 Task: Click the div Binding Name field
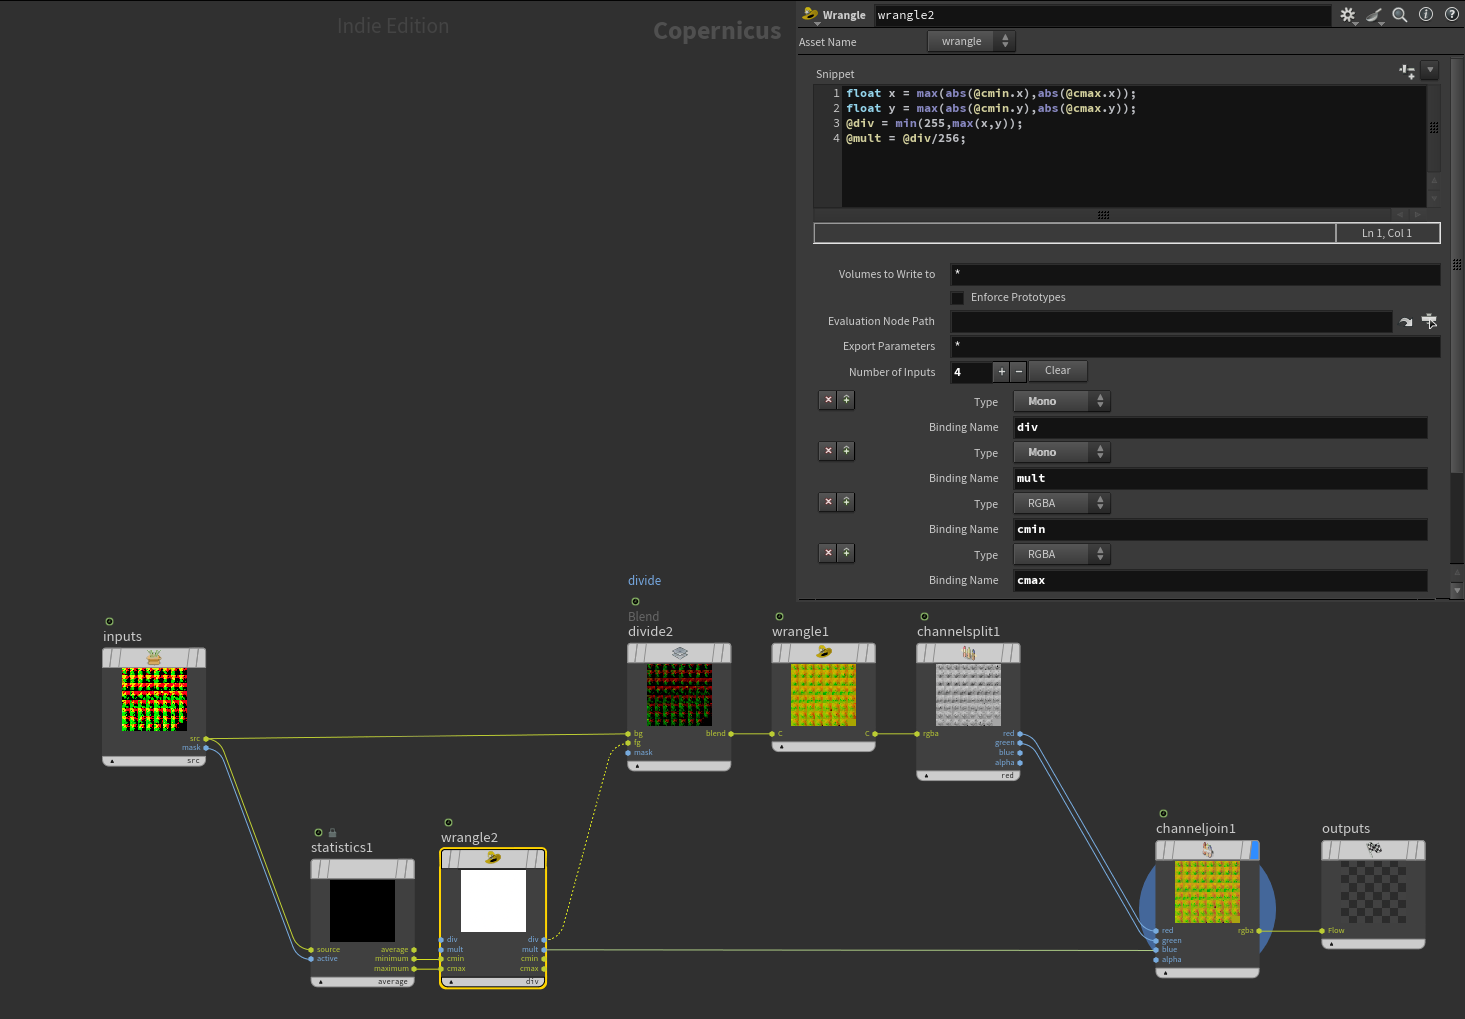tap(1220, 428)
